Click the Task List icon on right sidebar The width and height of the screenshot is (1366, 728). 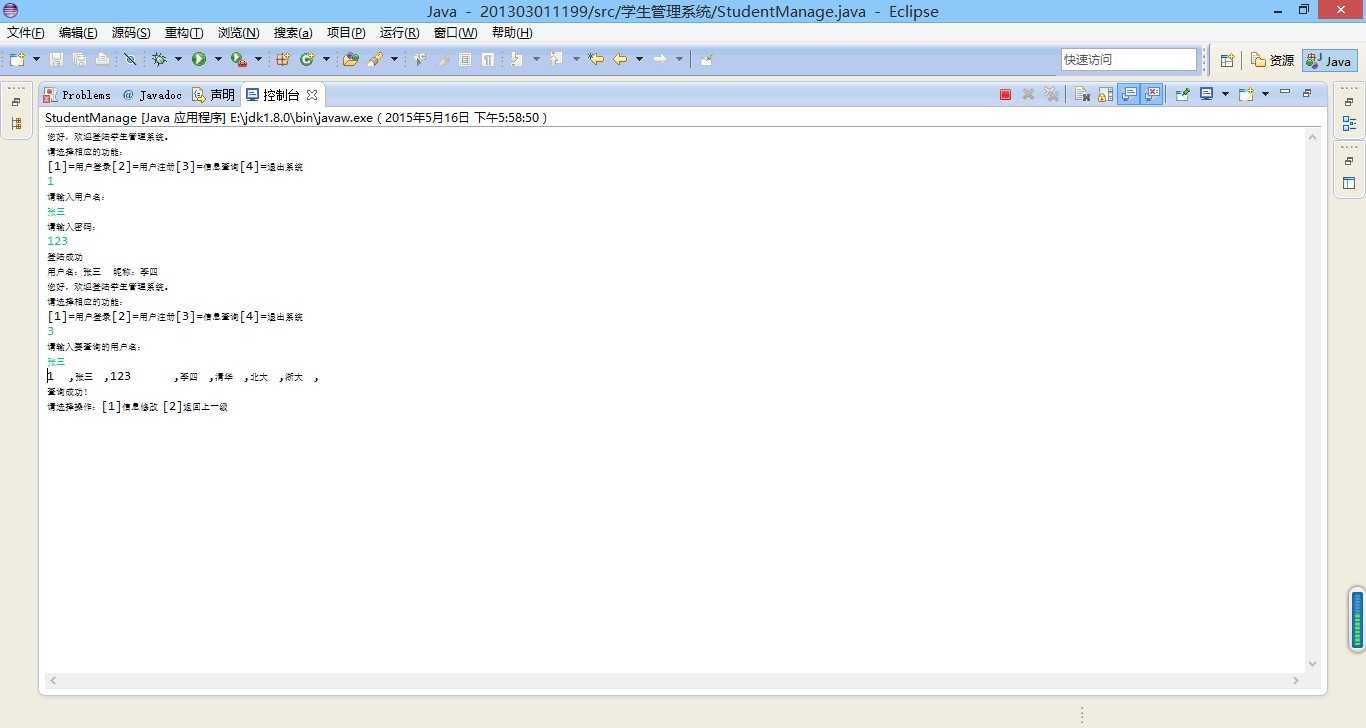click(1349, 183)
